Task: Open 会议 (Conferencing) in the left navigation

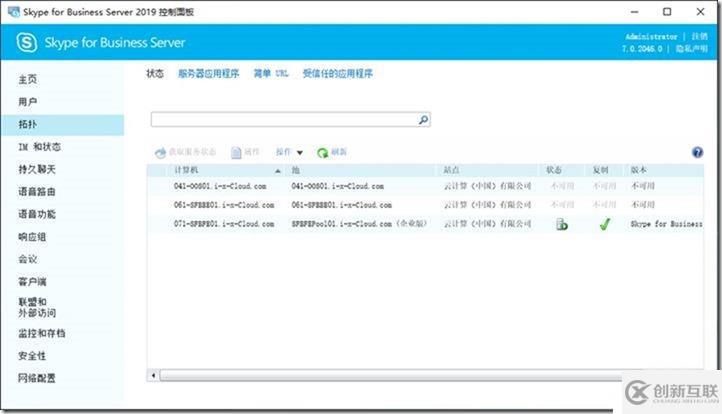Action: pos(28,259)
